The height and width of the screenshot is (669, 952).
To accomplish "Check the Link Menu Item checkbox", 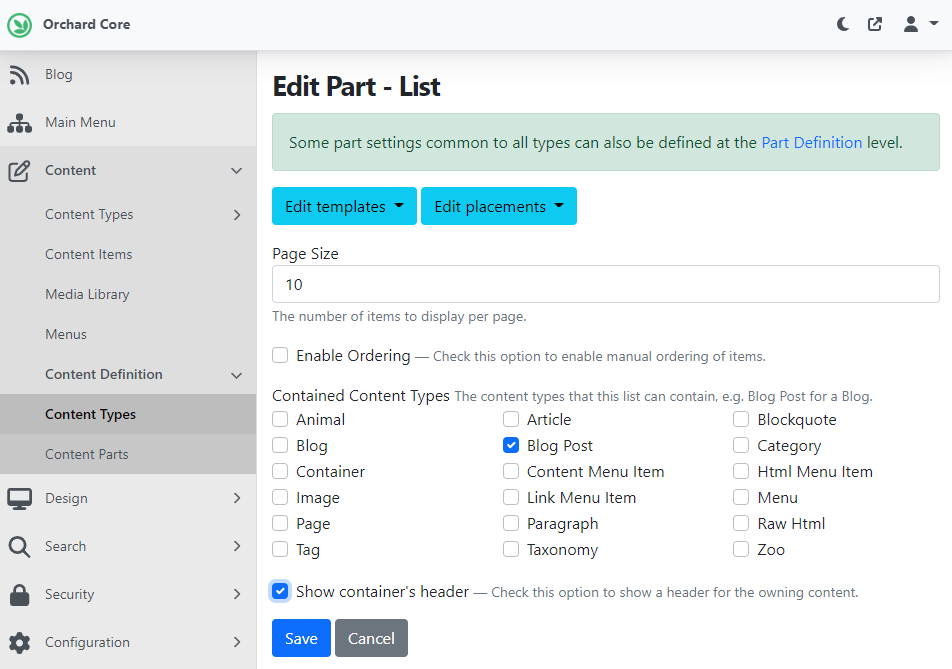I will (511, 498).
